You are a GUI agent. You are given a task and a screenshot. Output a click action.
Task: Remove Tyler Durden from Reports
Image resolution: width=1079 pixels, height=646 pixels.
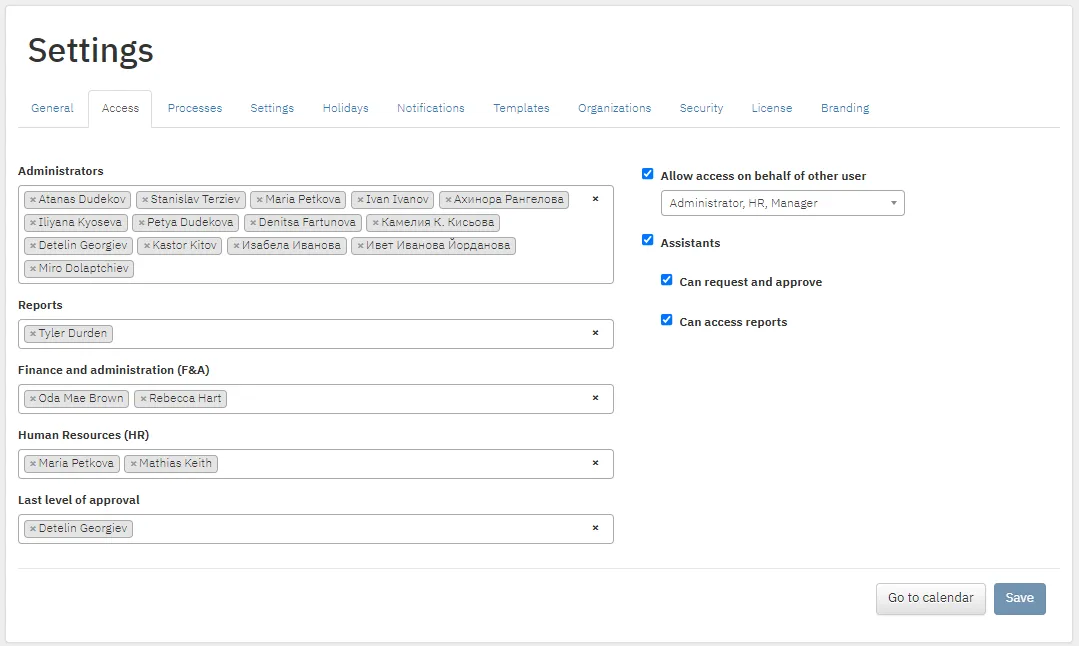[x=32, y=334]
